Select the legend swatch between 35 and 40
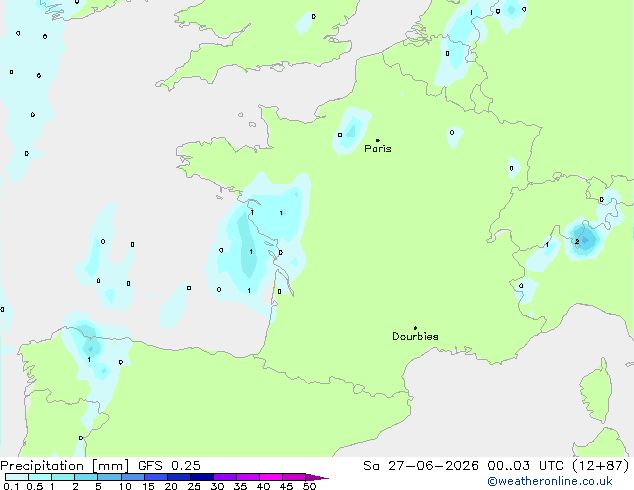Image resolution: width=634 pixels, height=490 pixels. pos(248,477)
